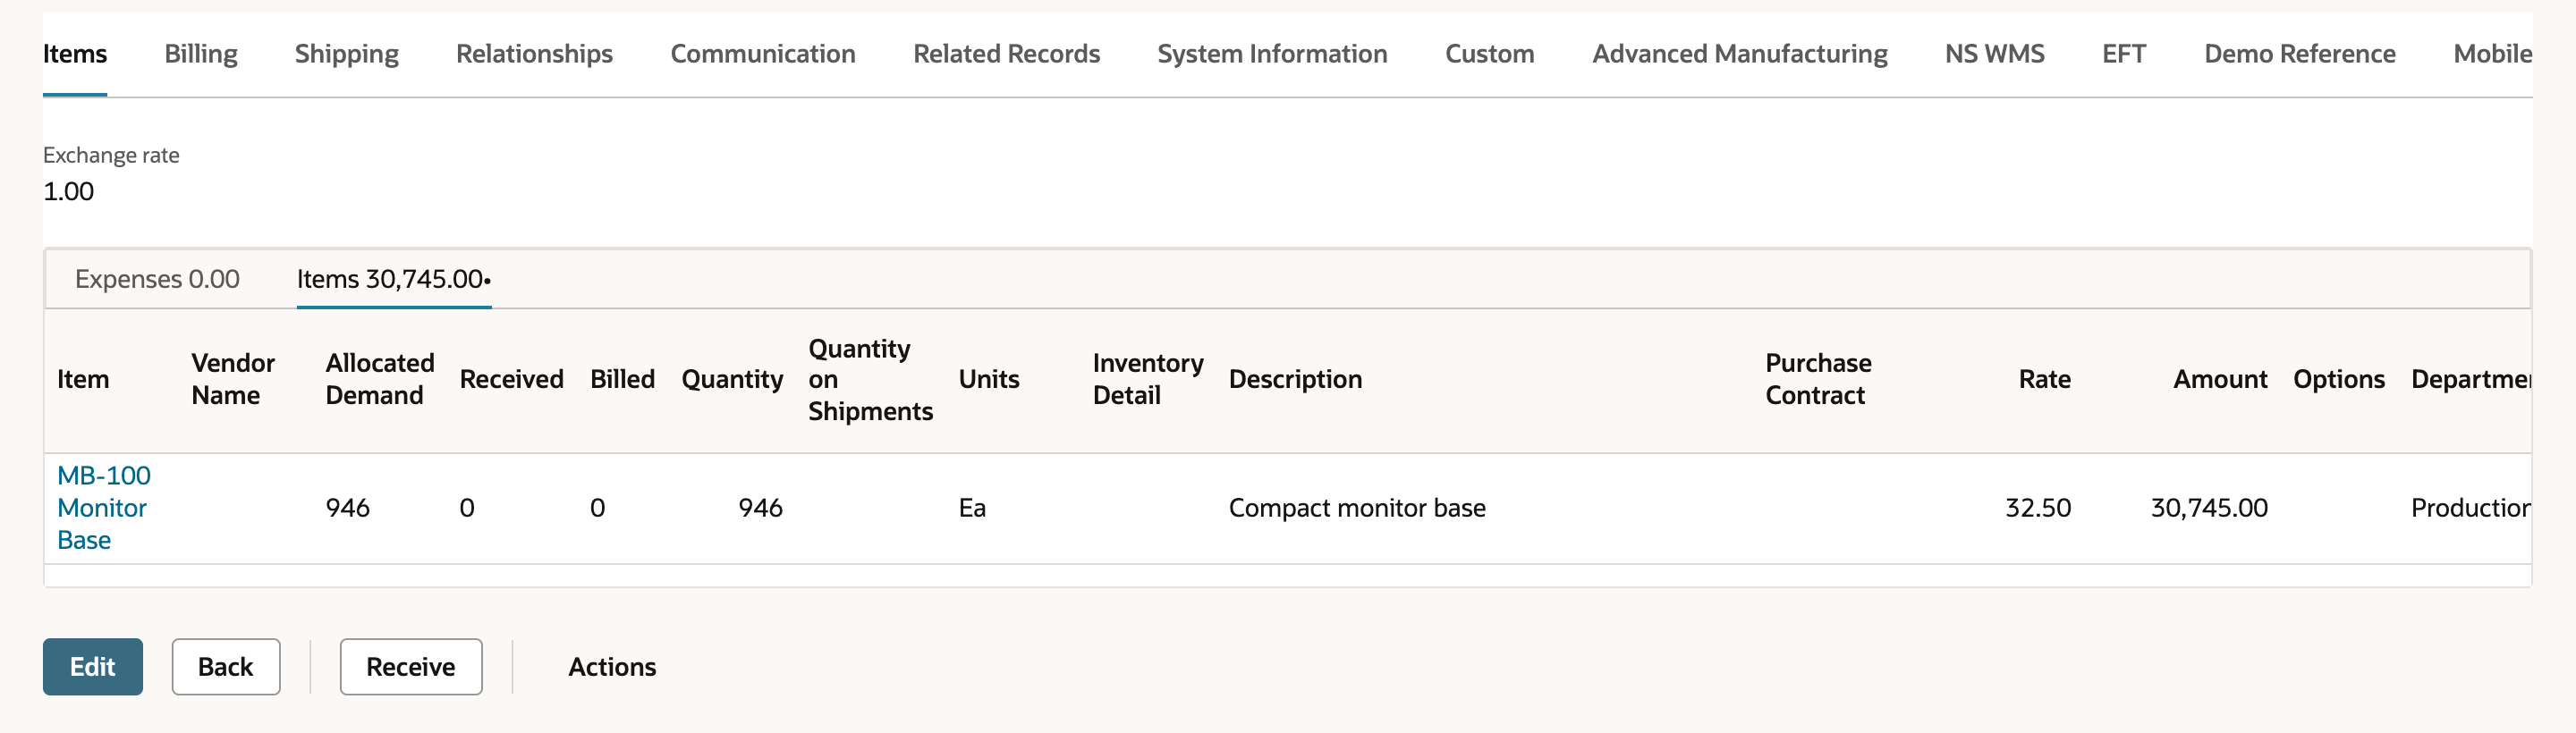Open the Billing tab
Image resolution: width=2576 pixels, height=733 pixels.
pos(201,54)
